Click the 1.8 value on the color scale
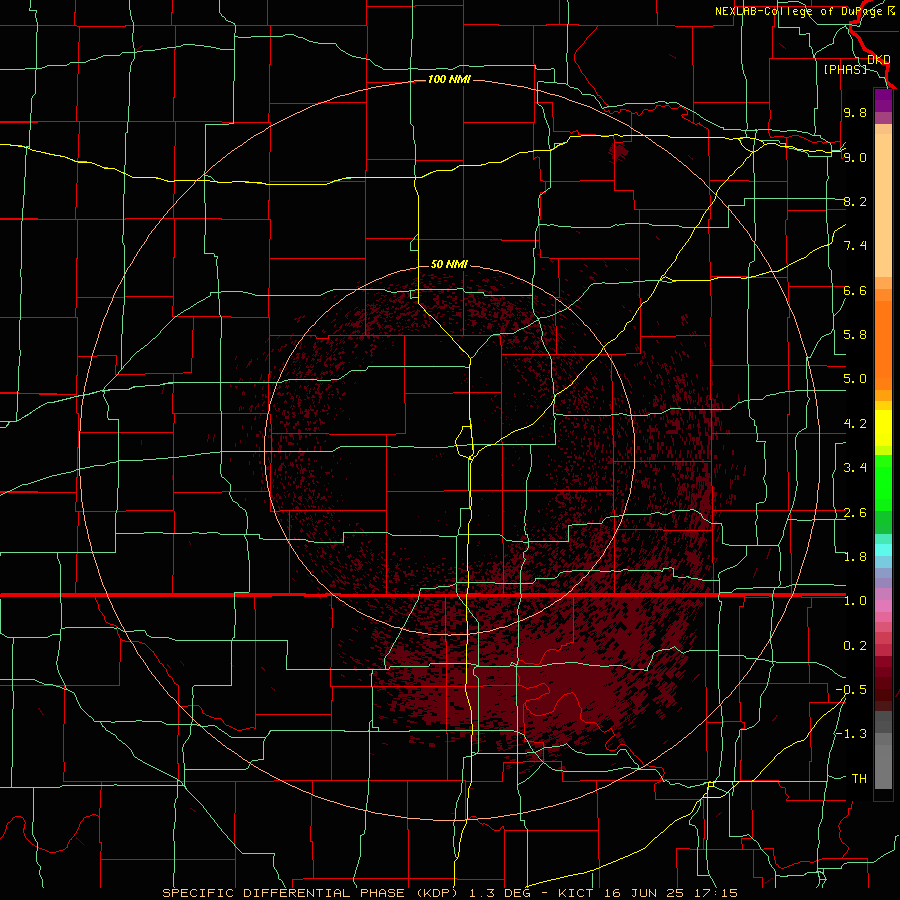The image size is (900, 900). coord(855,557)
